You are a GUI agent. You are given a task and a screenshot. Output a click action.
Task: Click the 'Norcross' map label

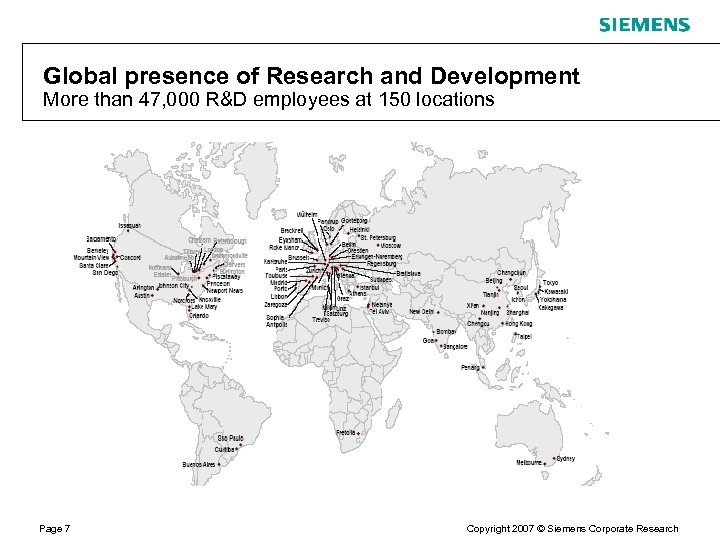pos(184,301)
